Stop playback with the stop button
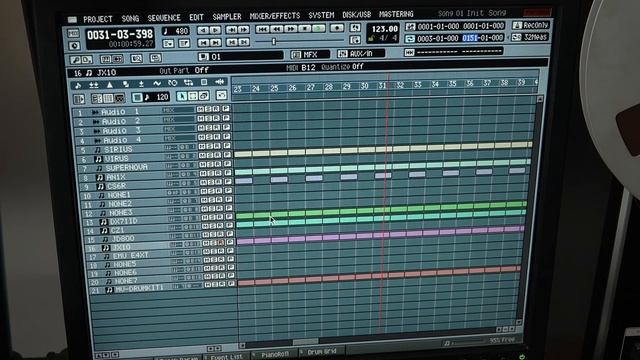Screen dimensions: 640x360 (x=304, y=28)
